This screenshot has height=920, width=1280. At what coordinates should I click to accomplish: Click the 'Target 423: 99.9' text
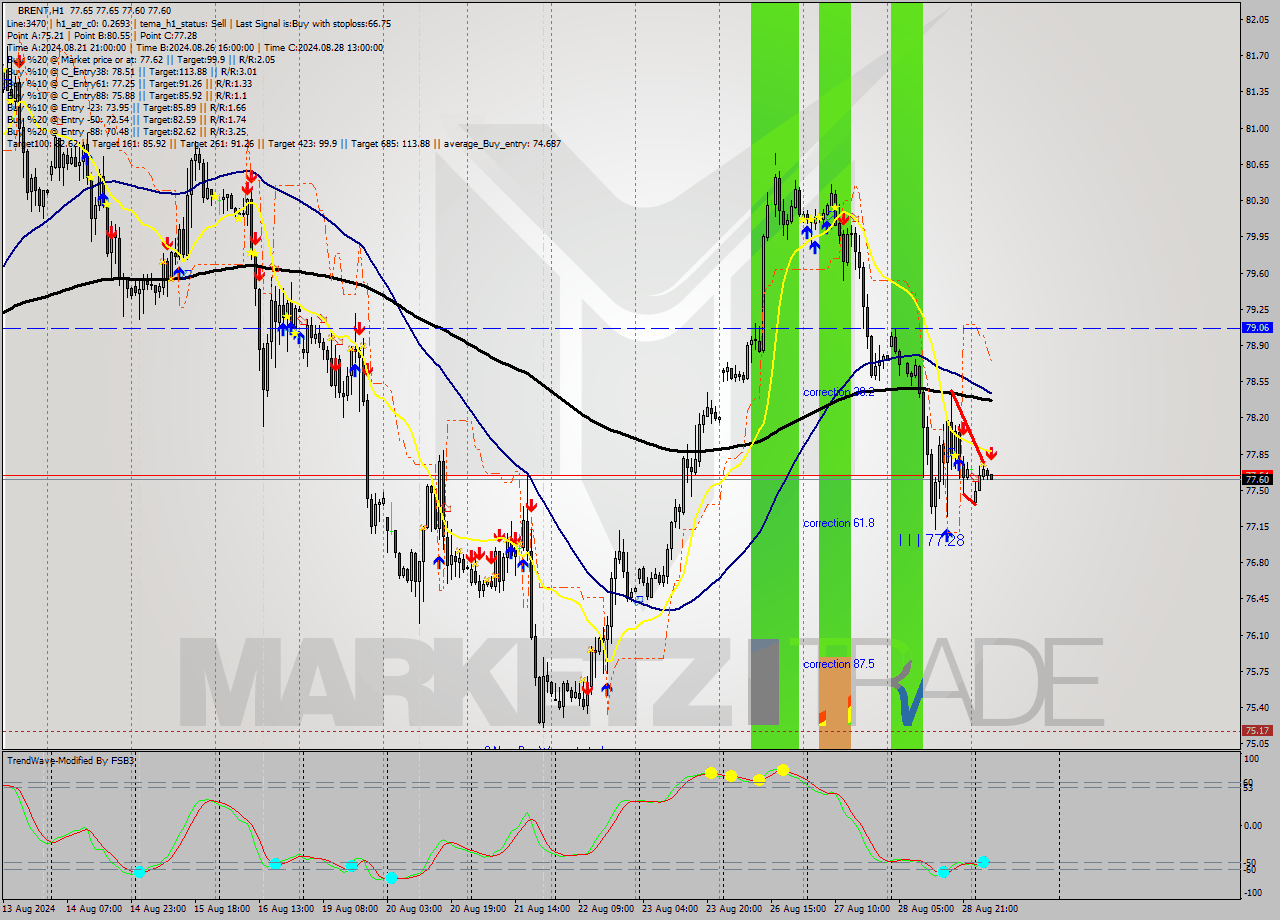pyautogui.click(x=305, y=143)
